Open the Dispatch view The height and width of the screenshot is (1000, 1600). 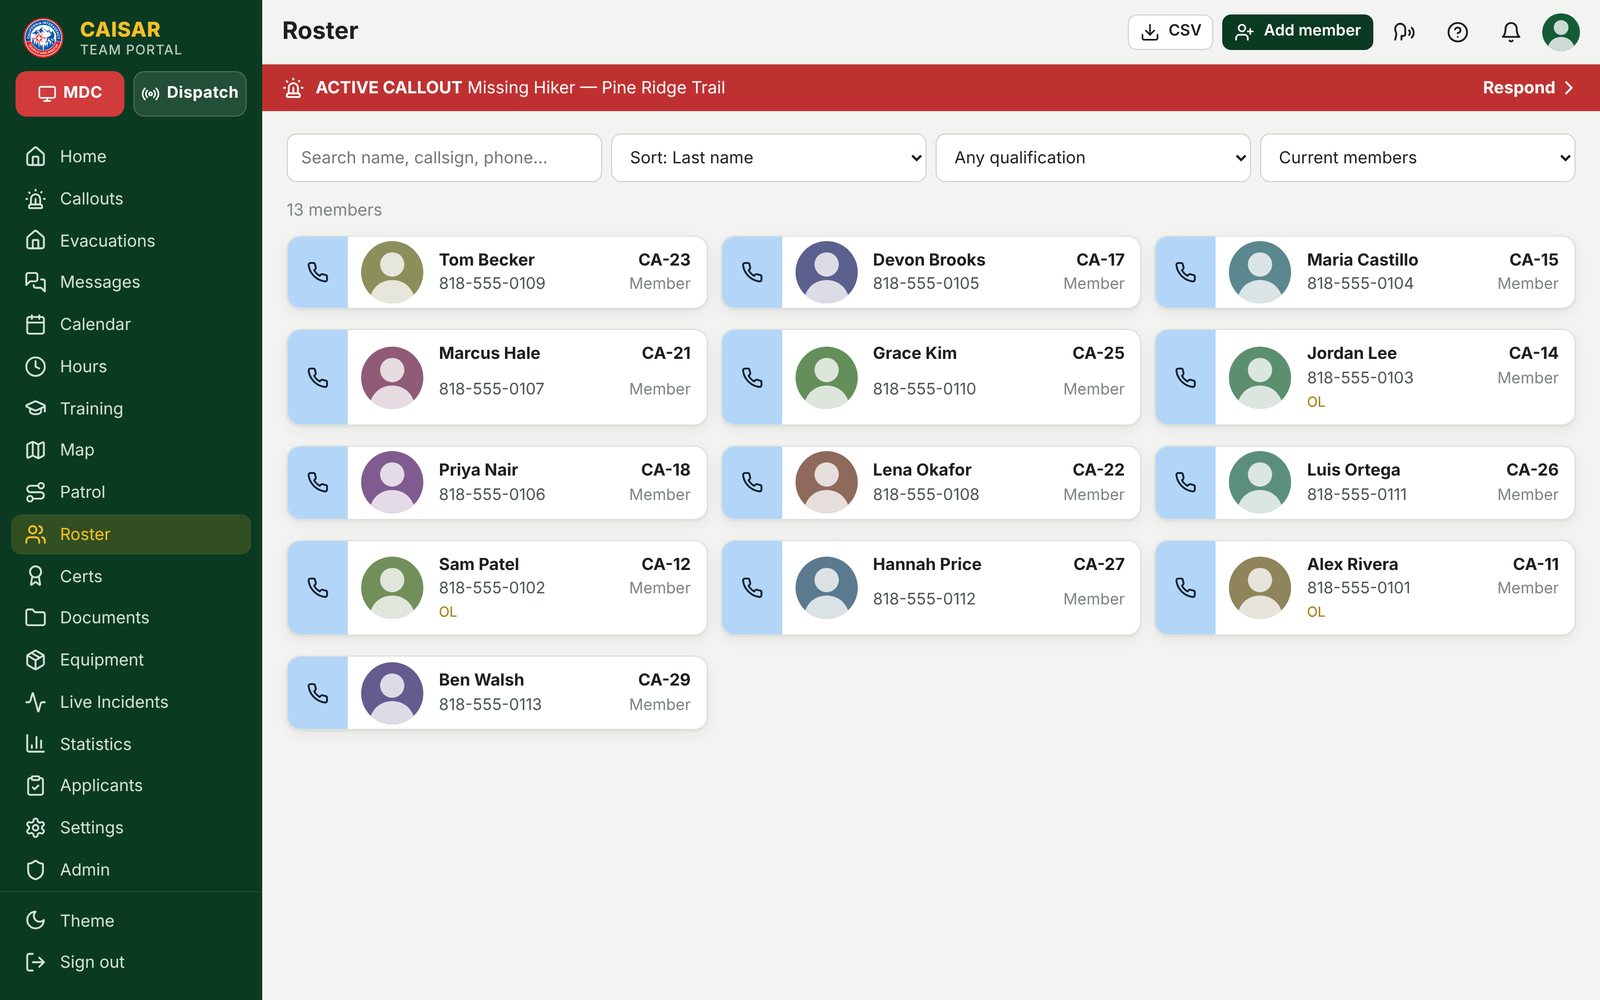tap(190, 93)
